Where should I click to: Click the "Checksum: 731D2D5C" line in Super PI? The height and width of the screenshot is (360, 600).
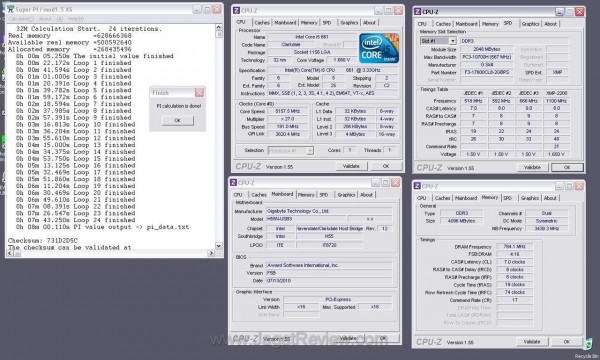pyautogui.click(x=42, y=241)
